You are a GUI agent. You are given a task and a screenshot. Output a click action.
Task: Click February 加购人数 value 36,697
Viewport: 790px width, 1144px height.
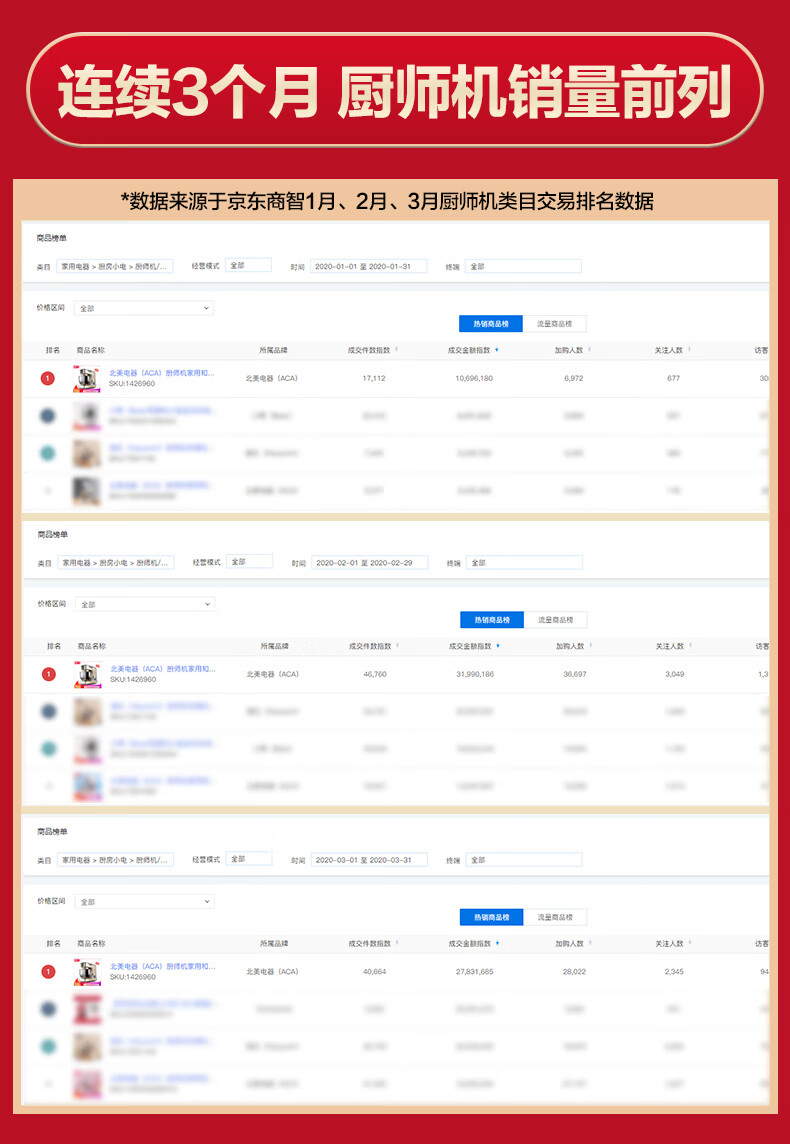coord(575,674)
